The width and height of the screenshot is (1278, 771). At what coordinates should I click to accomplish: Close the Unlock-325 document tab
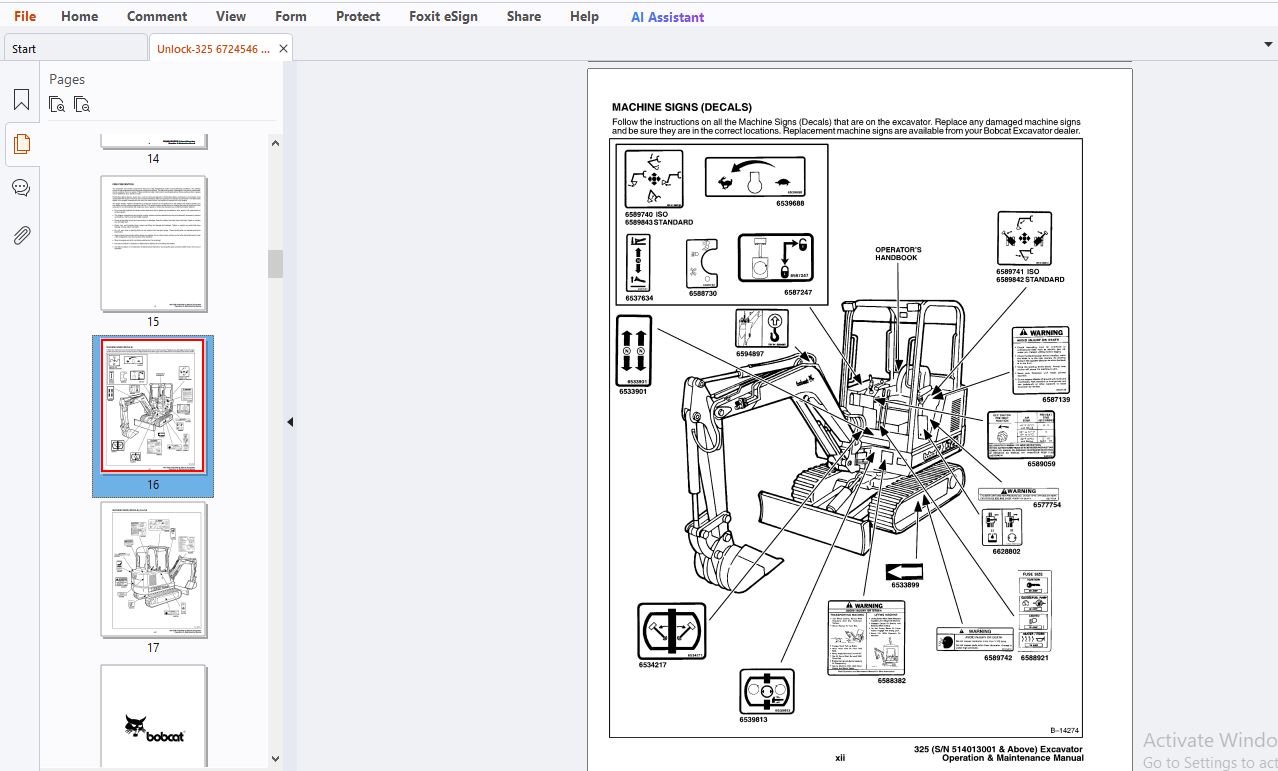pyautogui.click(x=283, y=48)
